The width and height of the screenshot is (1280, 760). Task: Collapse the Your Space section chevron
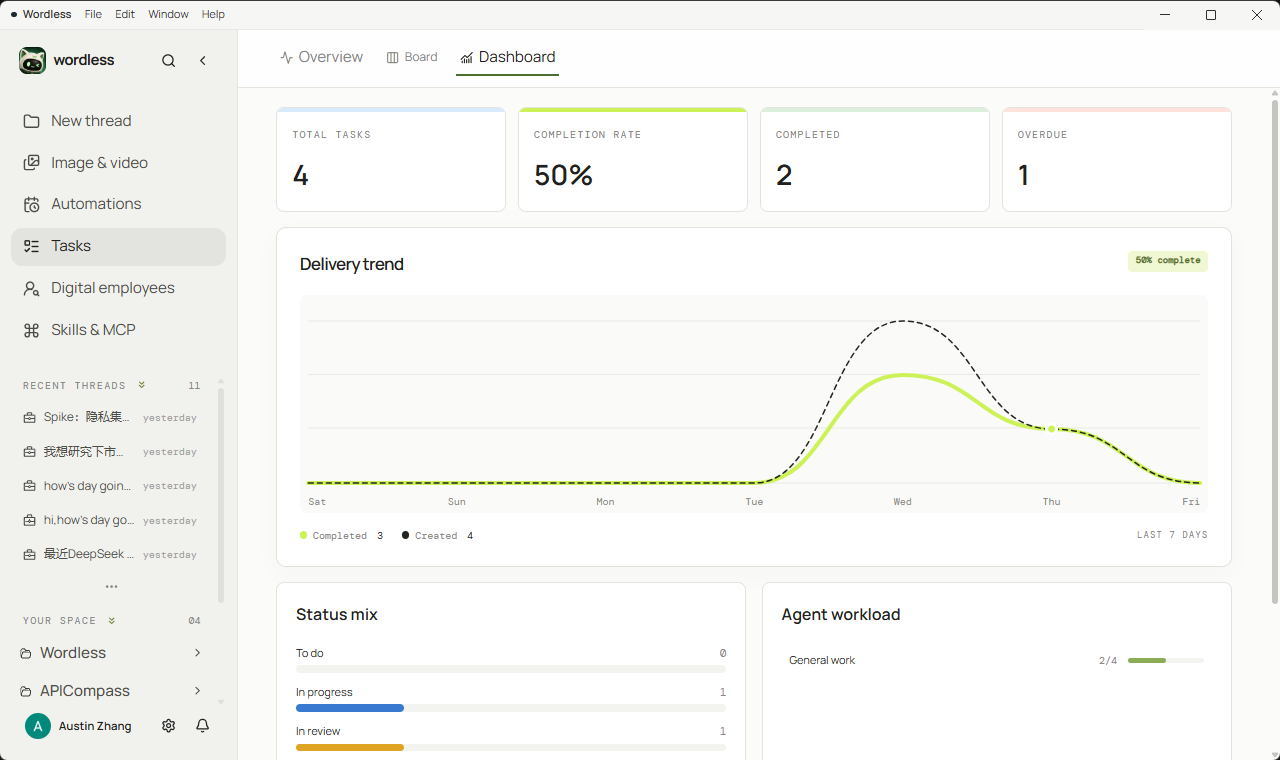point(112,620)
